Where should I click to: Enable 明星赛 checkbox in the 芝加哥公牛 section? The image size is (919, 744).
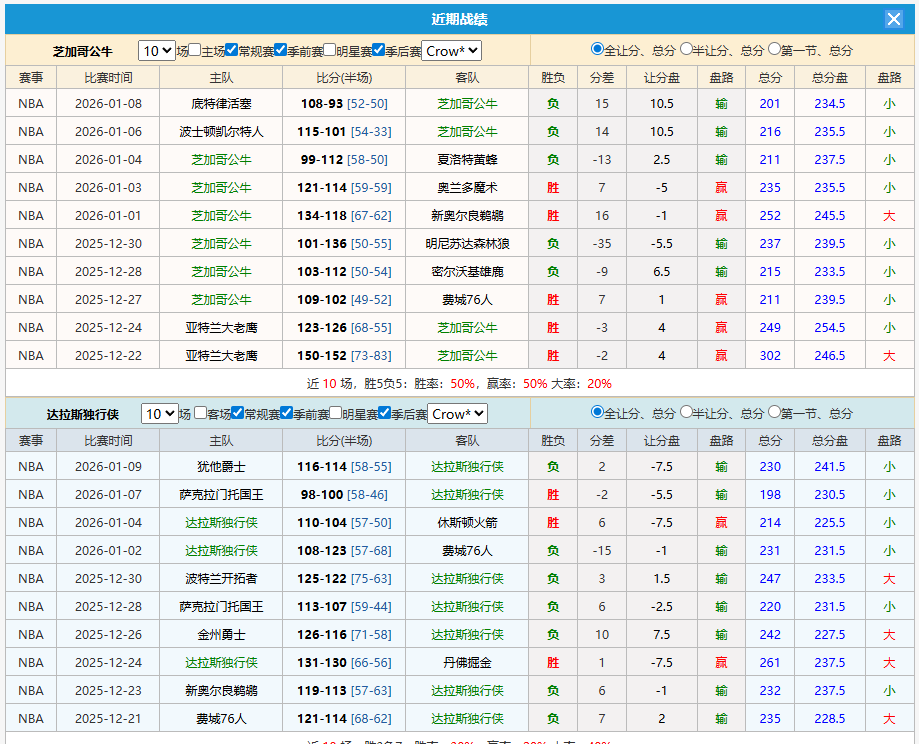click(329, 50)
